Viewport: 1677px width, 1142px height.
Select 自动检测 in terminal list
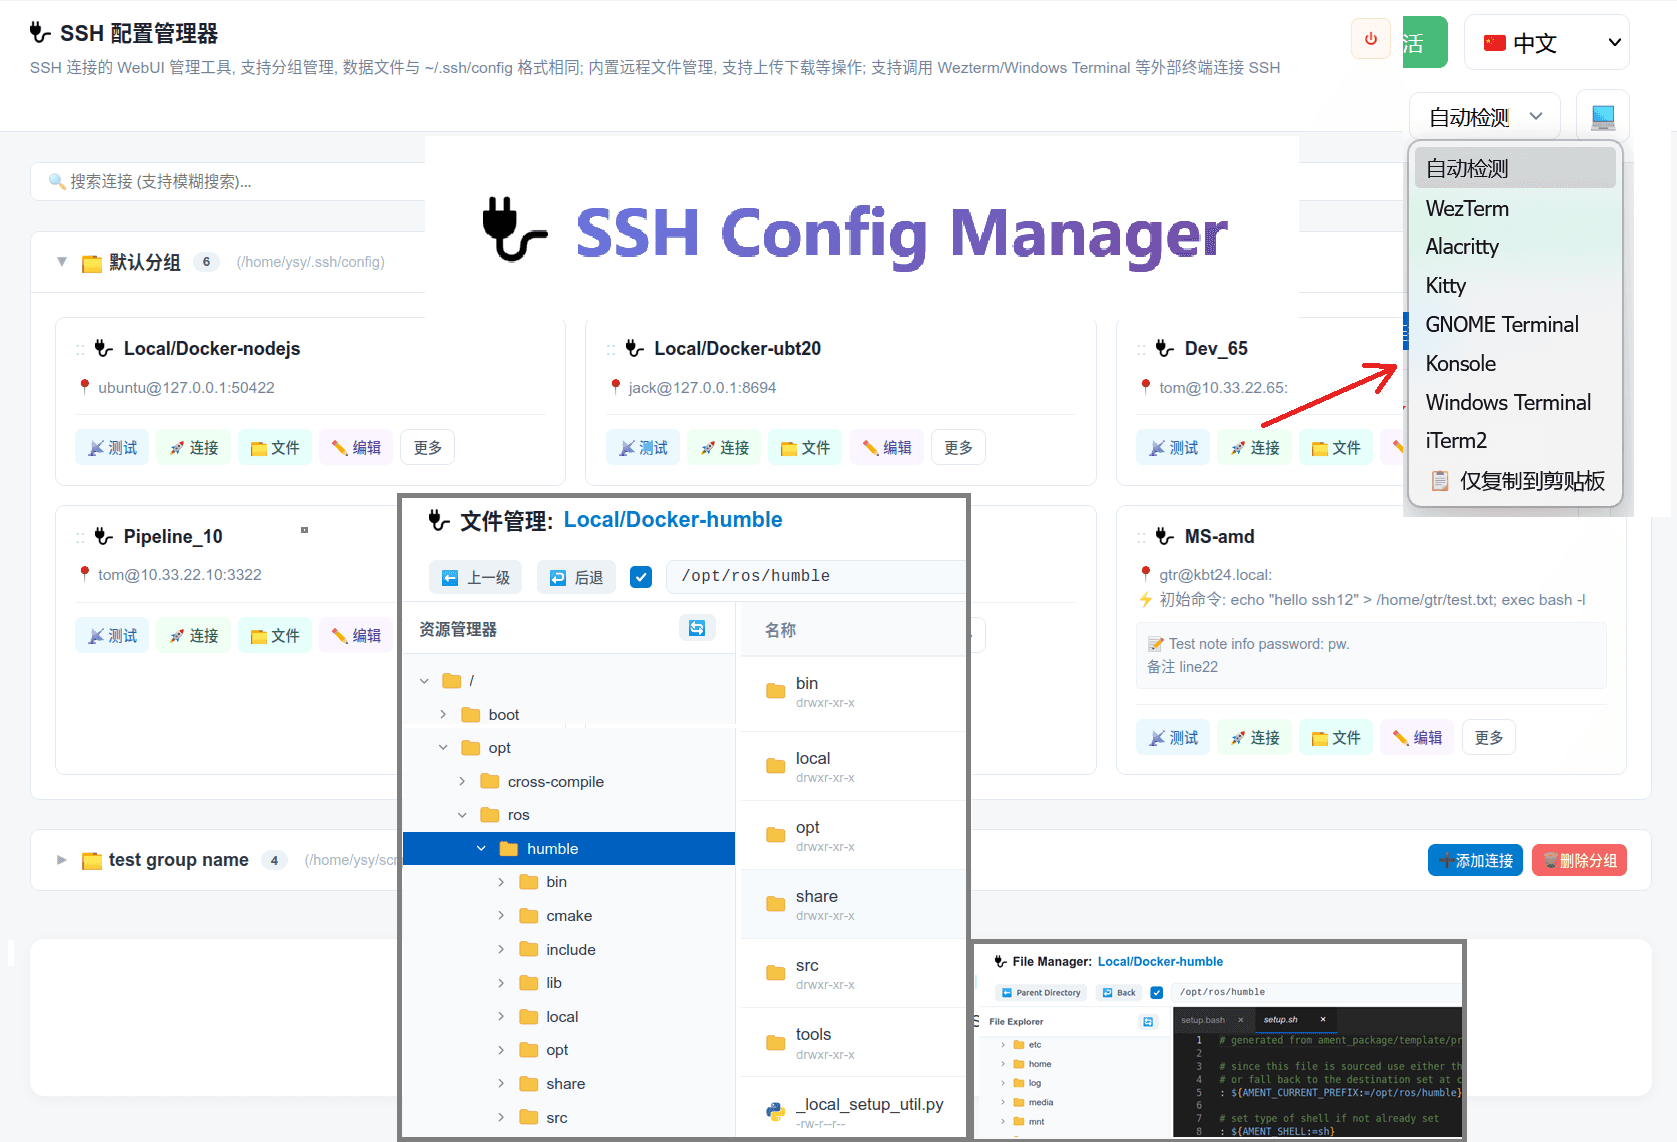1515,168
